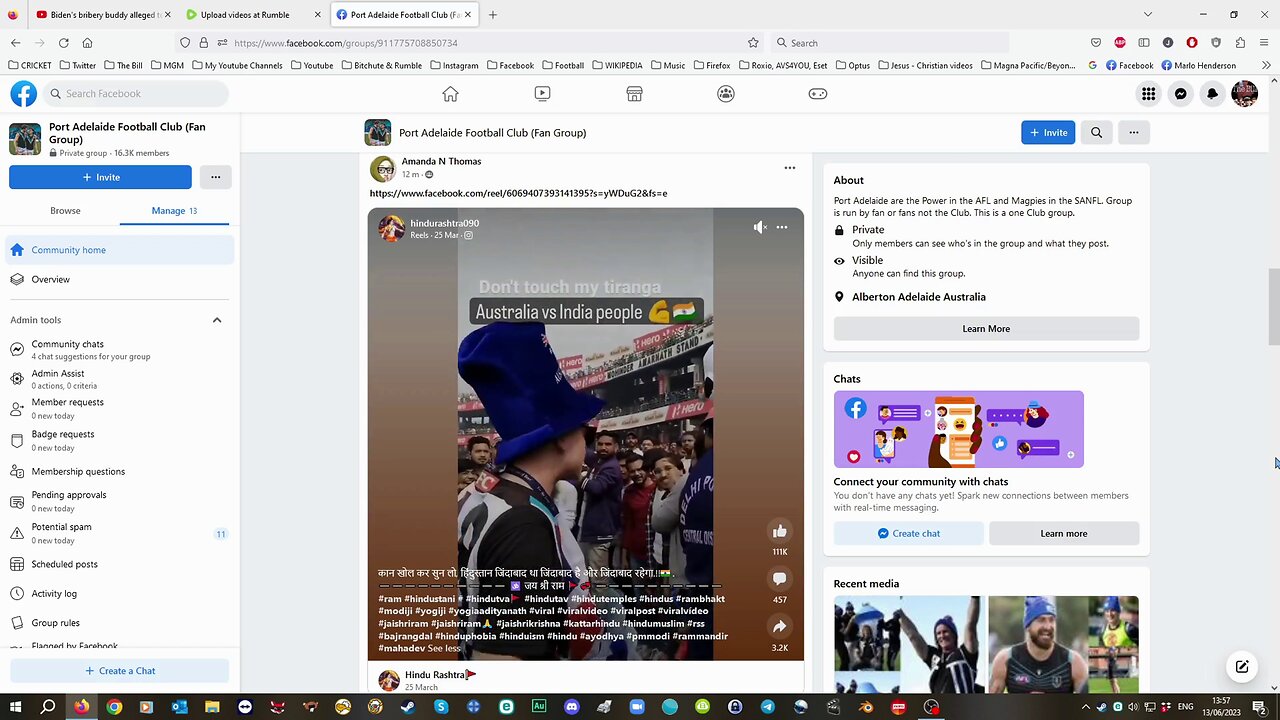This screenshot has height=720, width=1280.
Task: Open WIKIPEDIA bookmarks folder
Action: tap(616, 66)
